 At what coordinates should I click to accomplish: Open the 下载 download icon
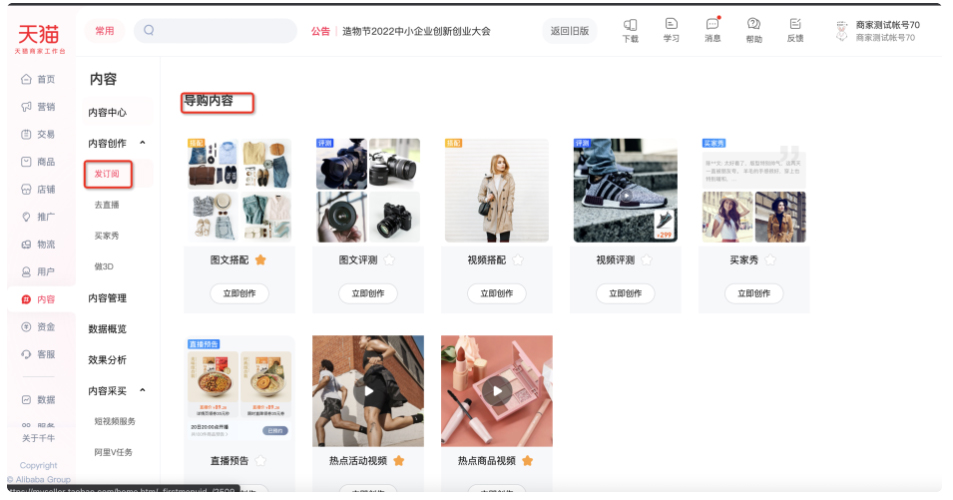630,30
